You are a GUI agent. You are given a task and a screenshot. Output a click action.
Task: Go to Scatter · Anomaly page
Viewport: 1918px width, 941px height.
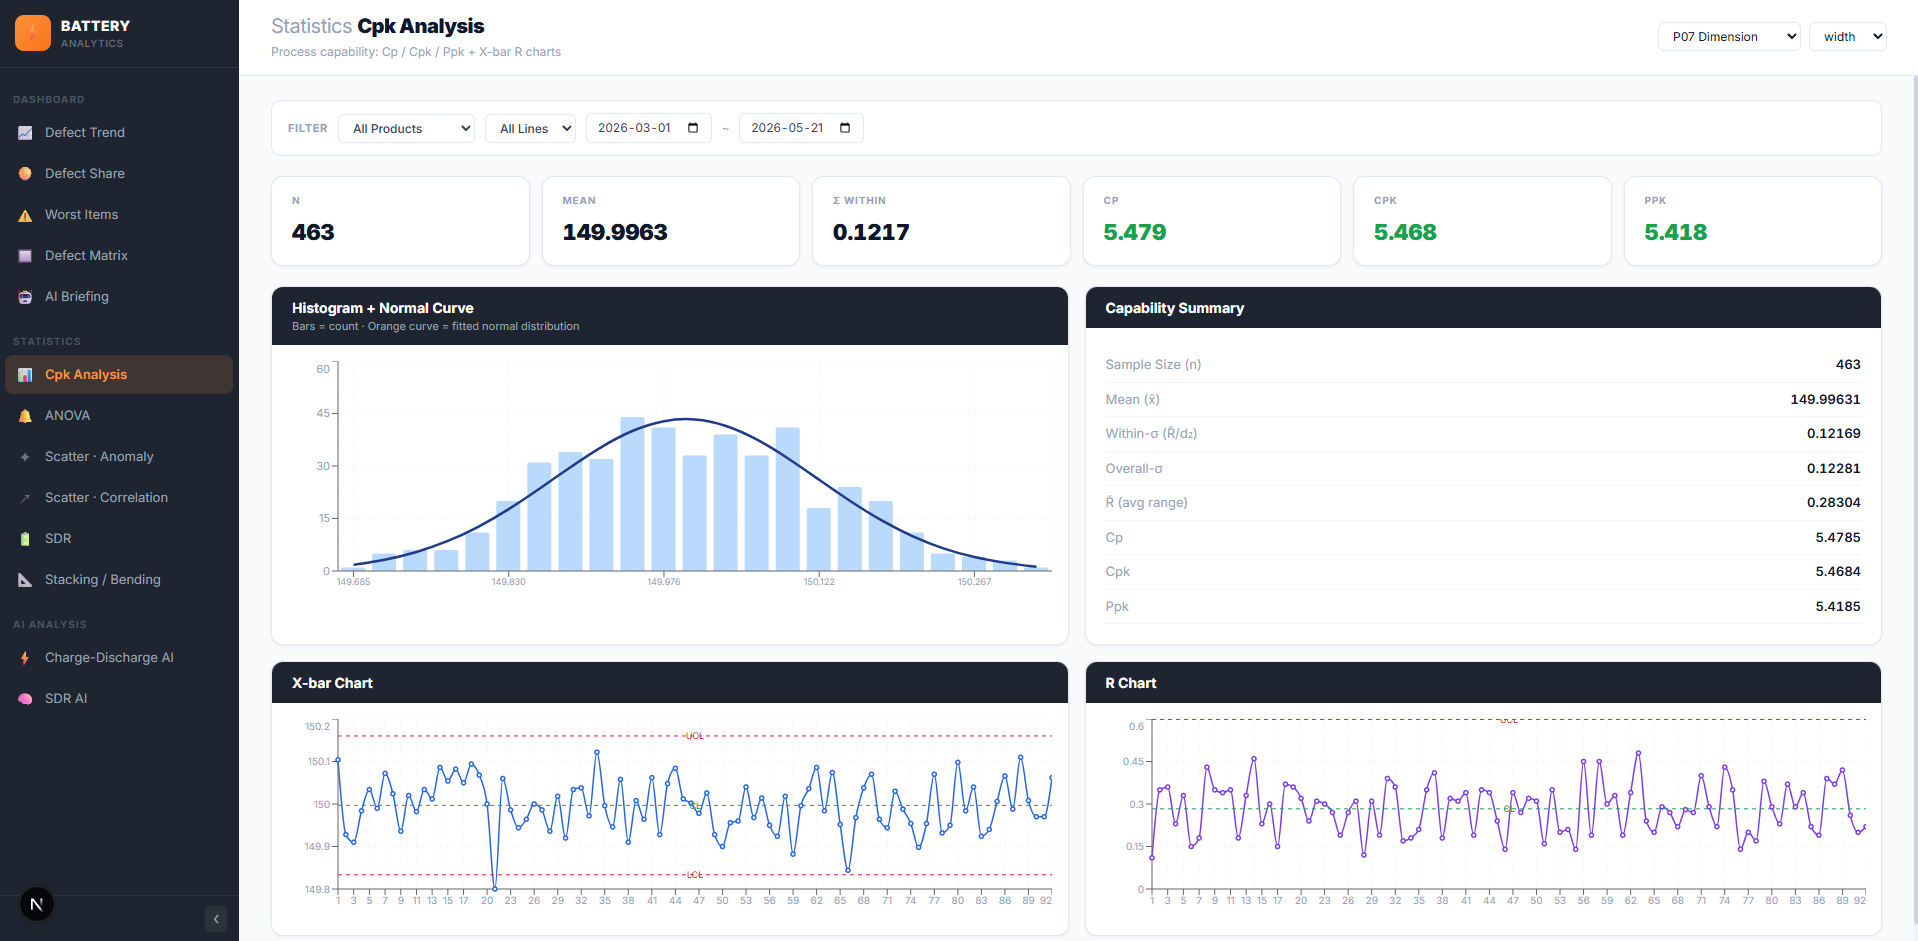tap(119, 457)
